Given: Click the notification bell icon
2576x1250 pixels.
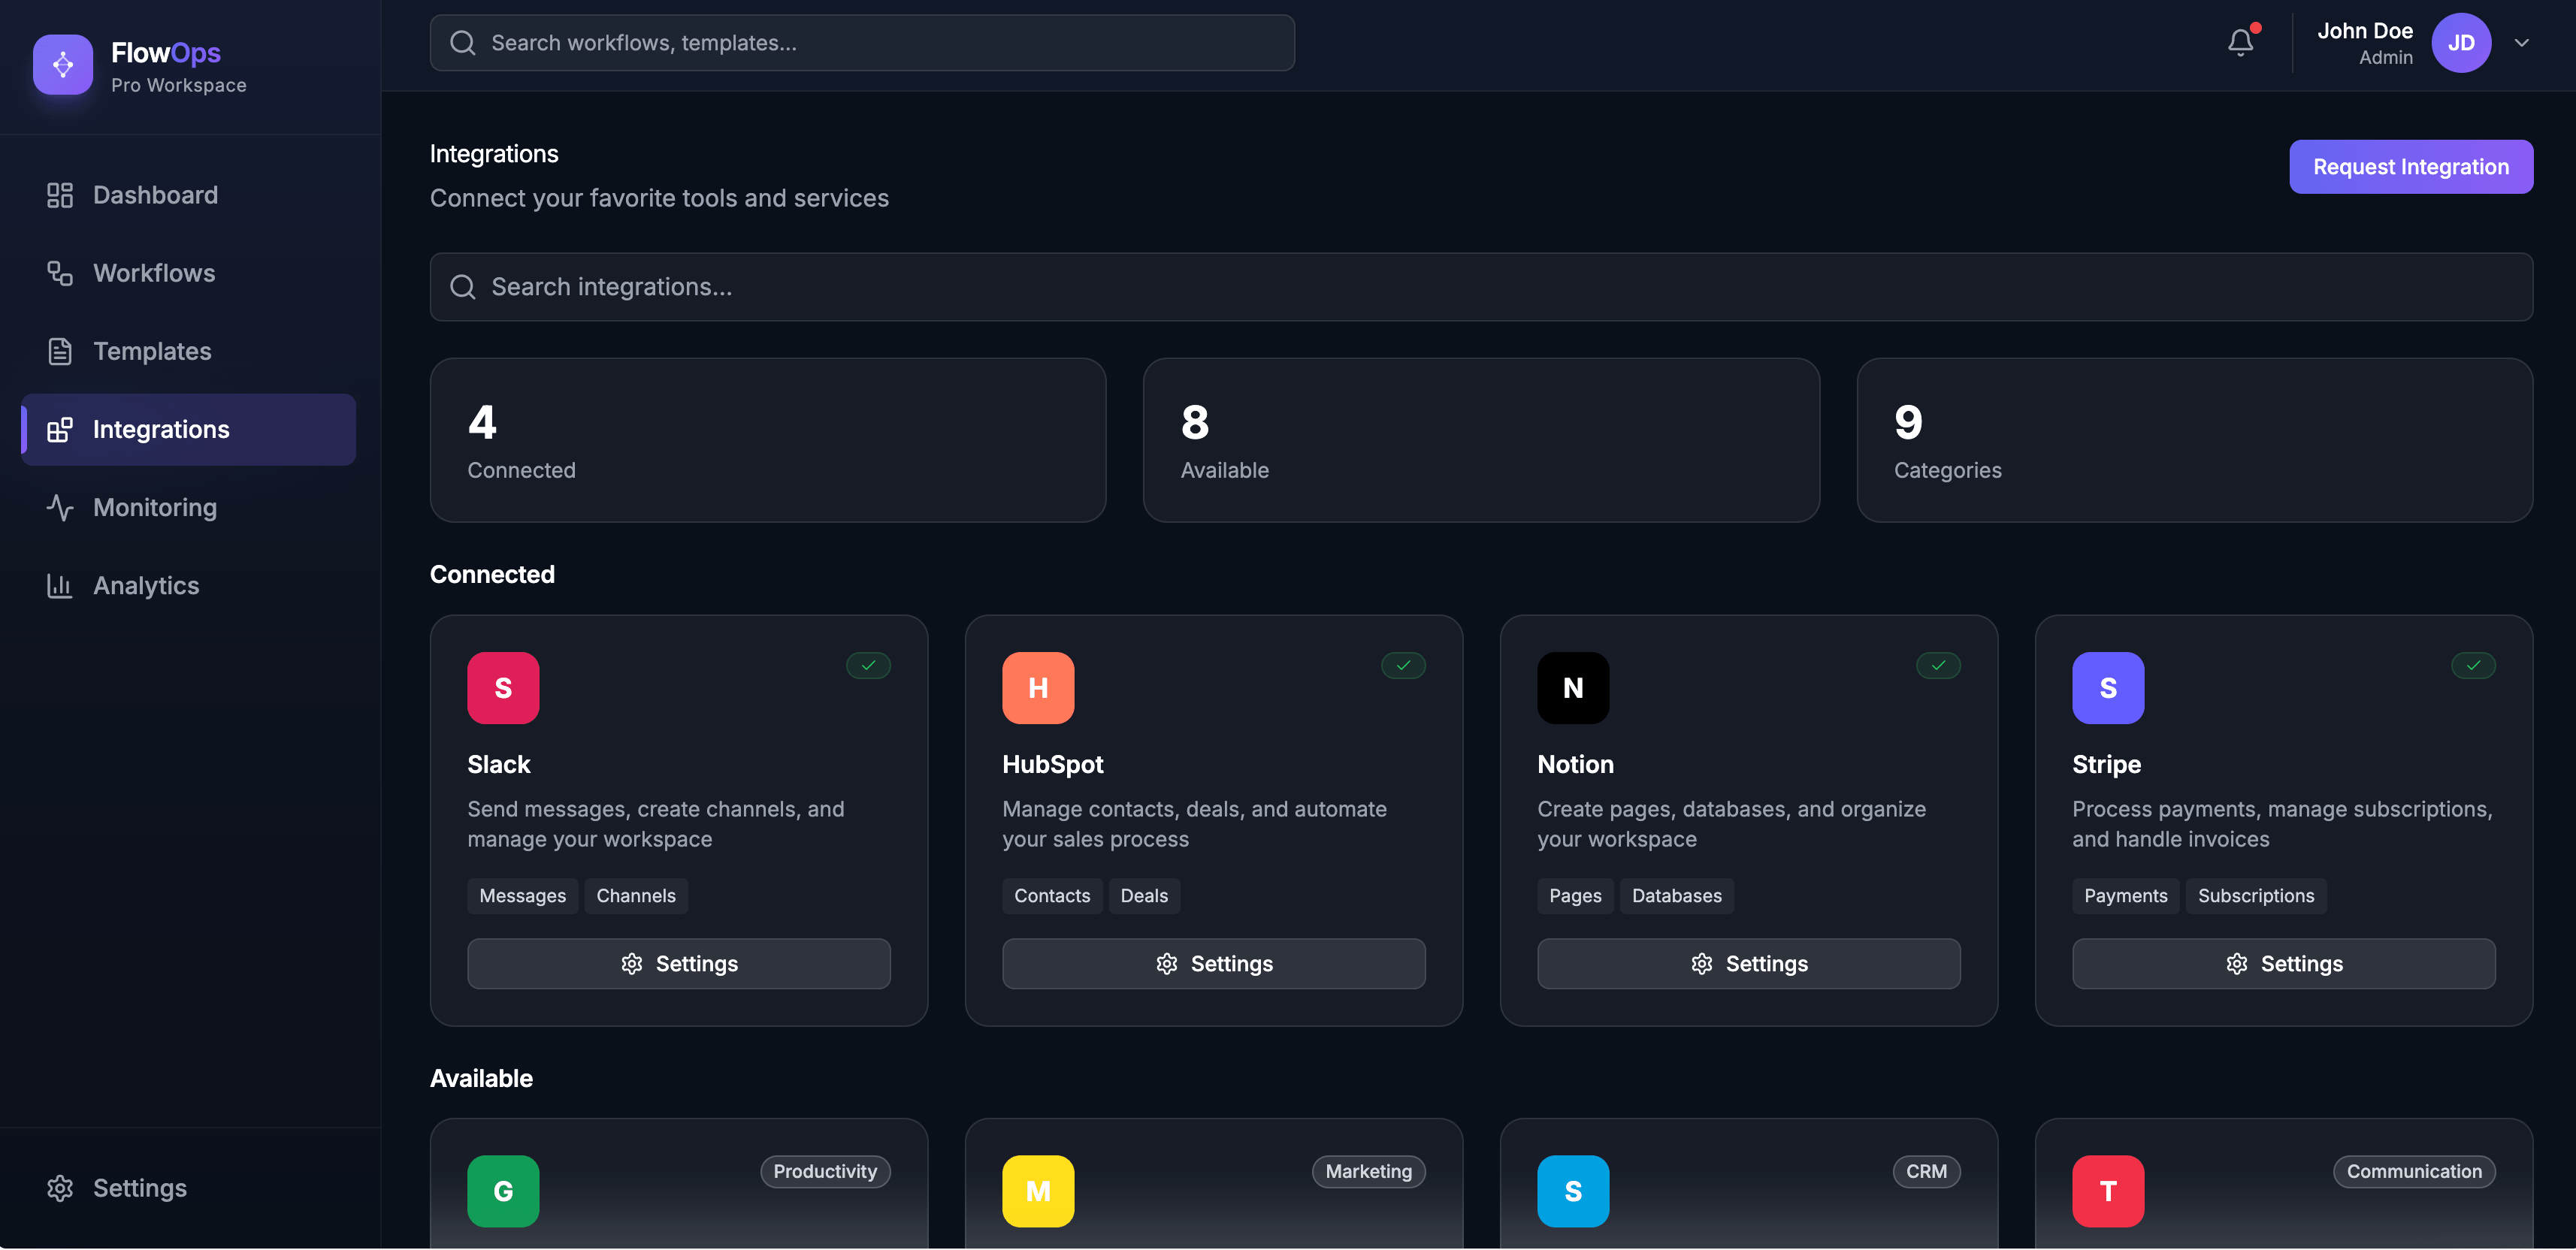Looking at the screenshot, I should point(2239,42).
